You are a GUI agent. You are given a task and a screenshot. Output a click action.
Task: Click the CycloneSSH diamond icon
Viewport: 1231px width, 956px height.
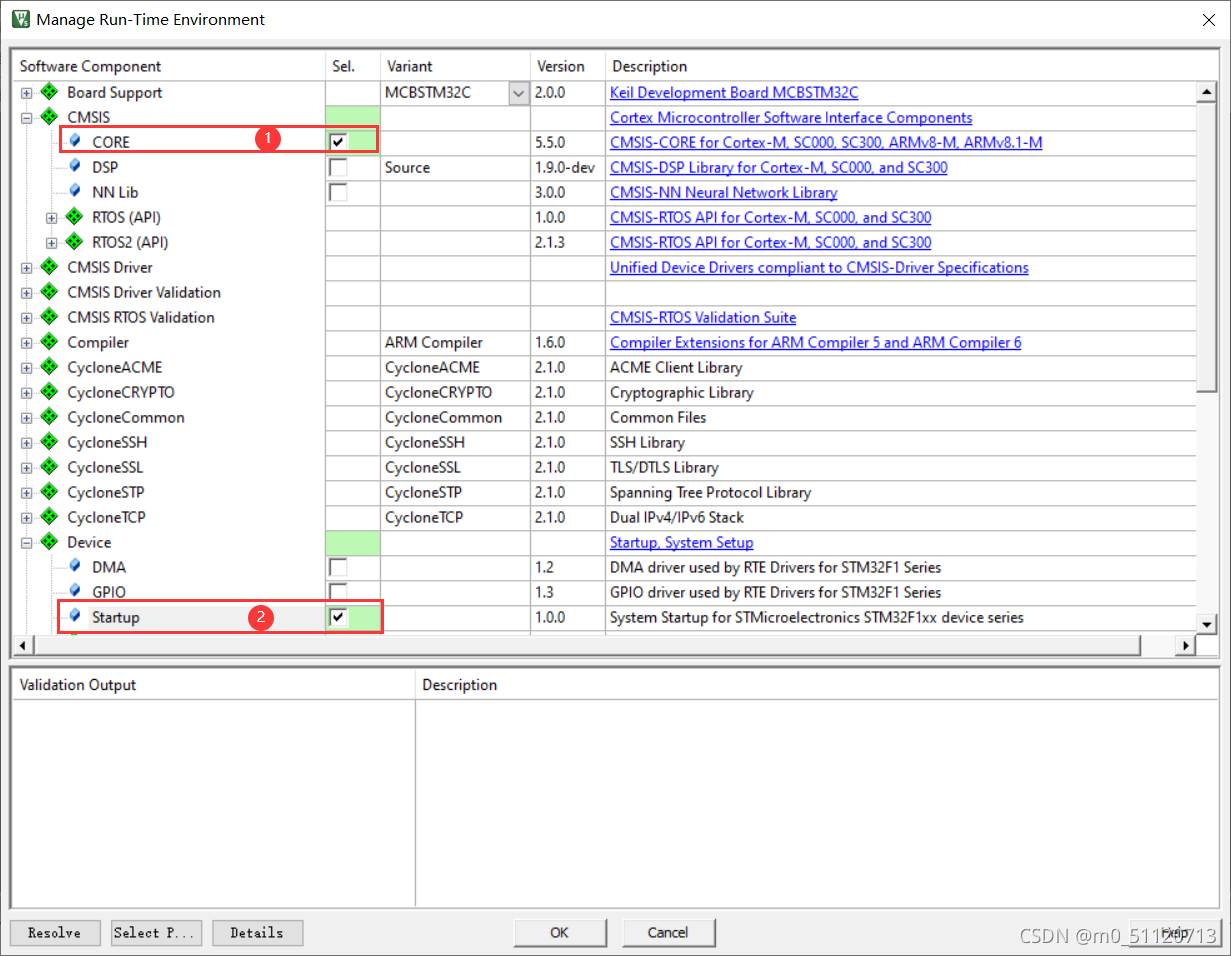tap(49, 442)
